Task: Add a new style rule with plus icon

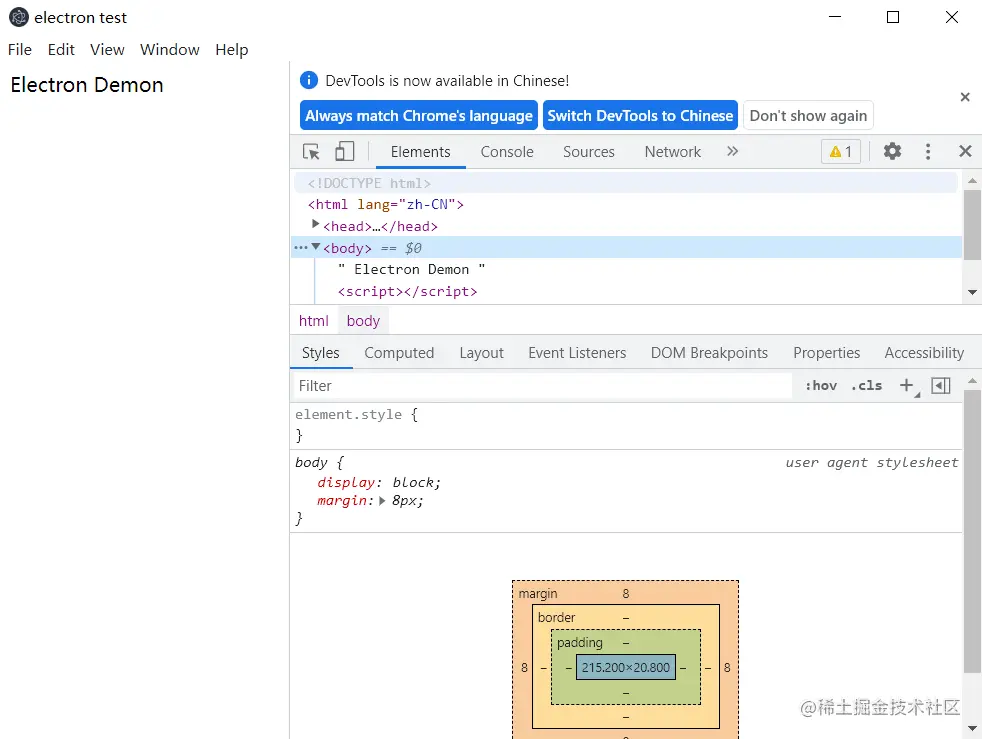Action: tap(906, 385)
